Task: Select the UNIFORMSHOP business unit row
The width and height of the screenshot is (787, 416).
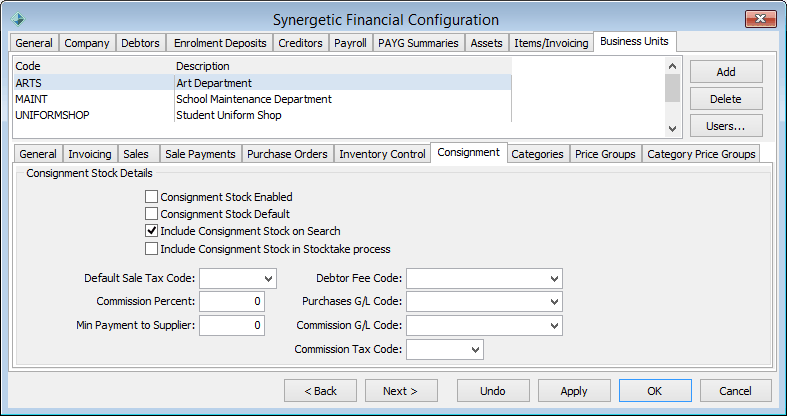Action: [263, 115]
